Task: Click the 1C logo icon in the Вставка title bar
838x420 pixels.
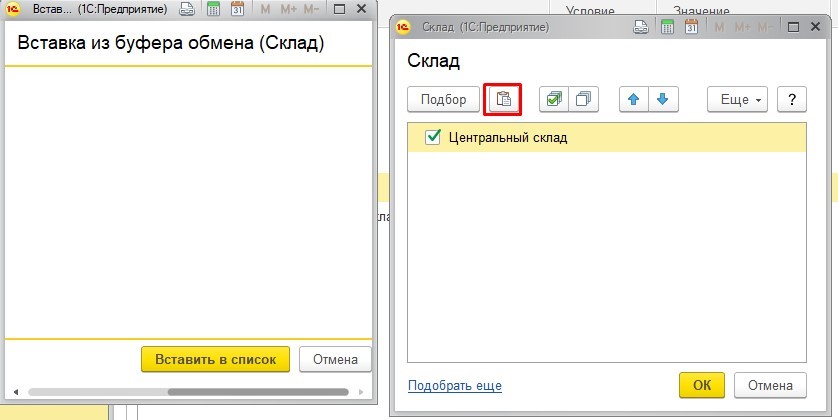Action: coord(13,9)
